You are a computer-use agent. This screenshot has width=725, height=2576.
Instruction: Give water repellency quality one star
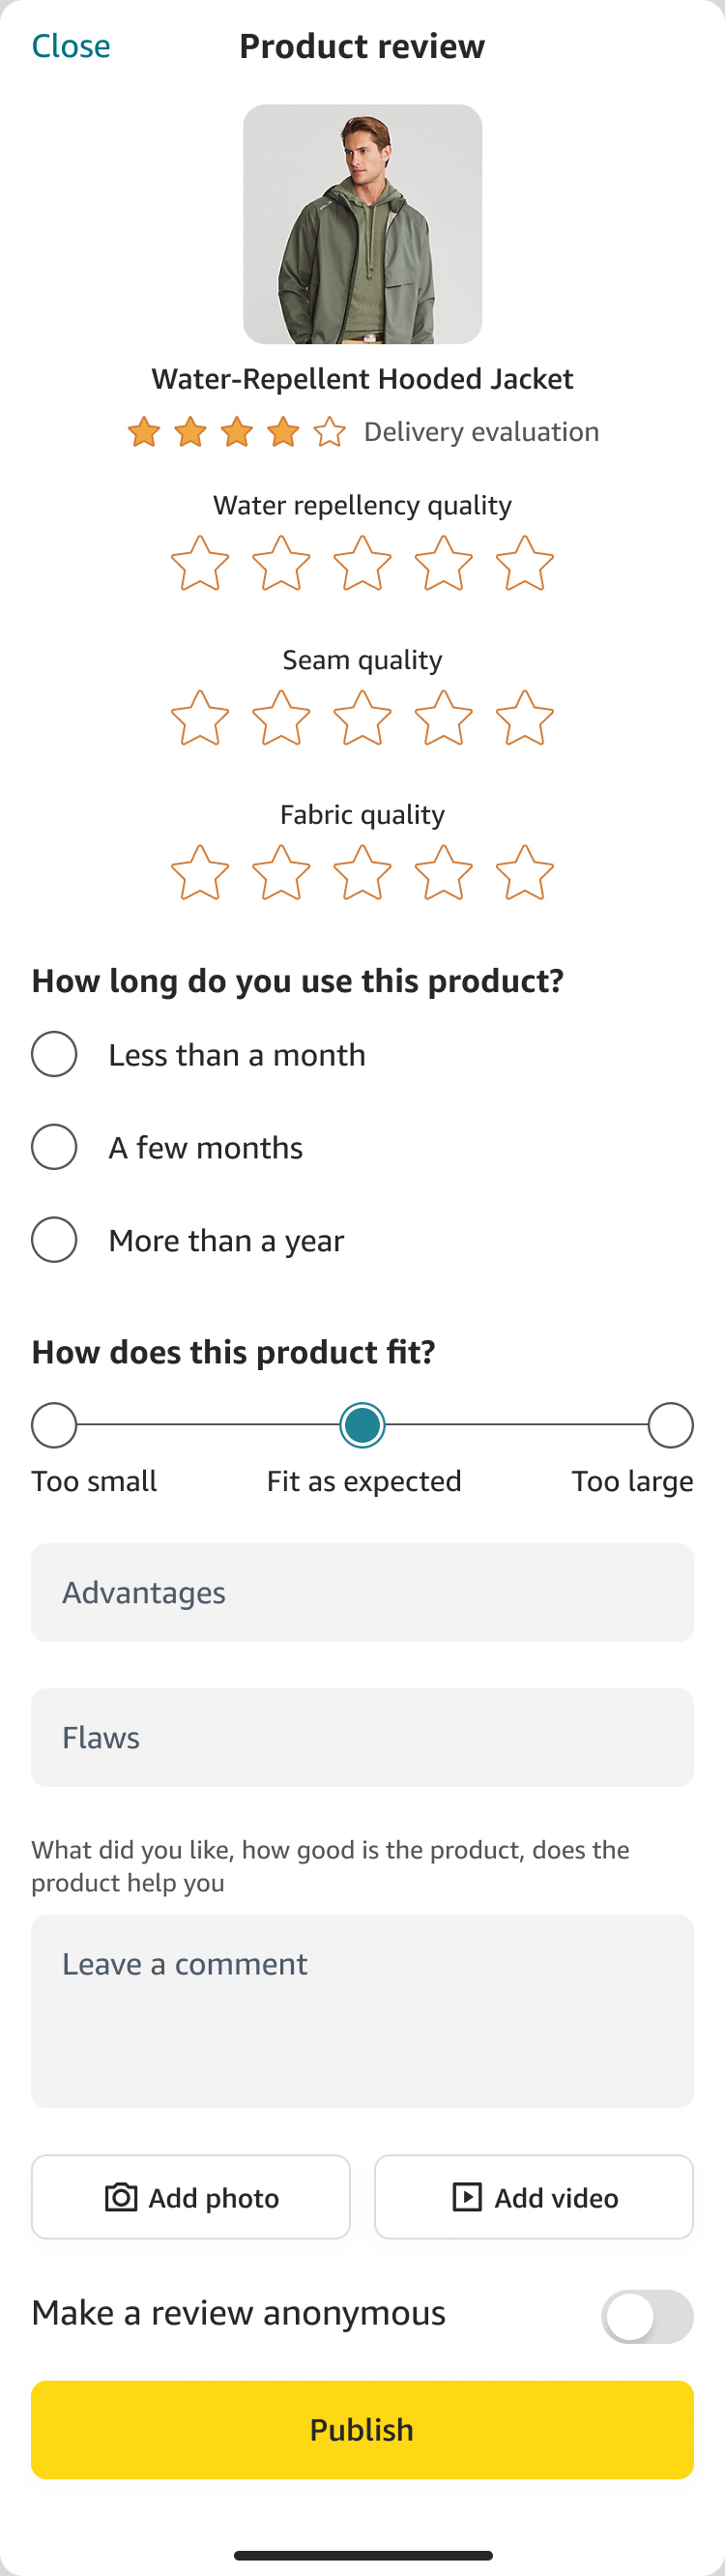(x=200, y=564)
